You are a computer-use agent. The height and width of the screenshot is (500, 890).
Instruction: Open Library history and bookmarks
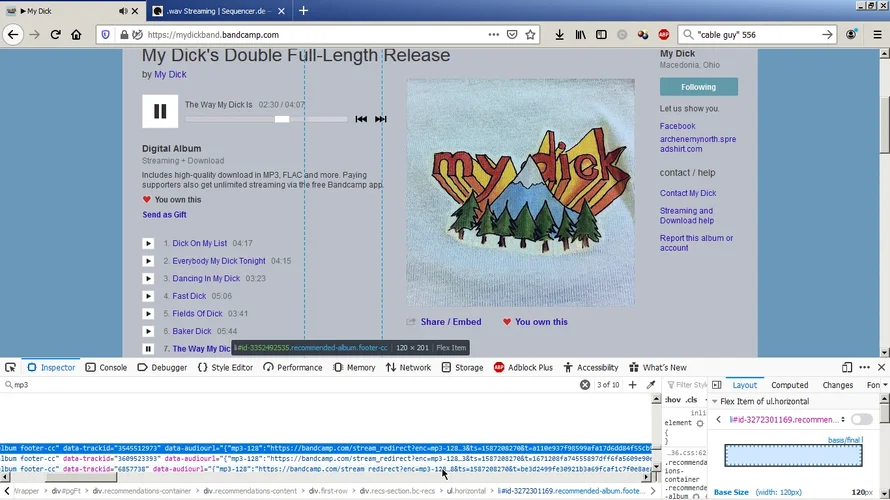coord(580,35)
